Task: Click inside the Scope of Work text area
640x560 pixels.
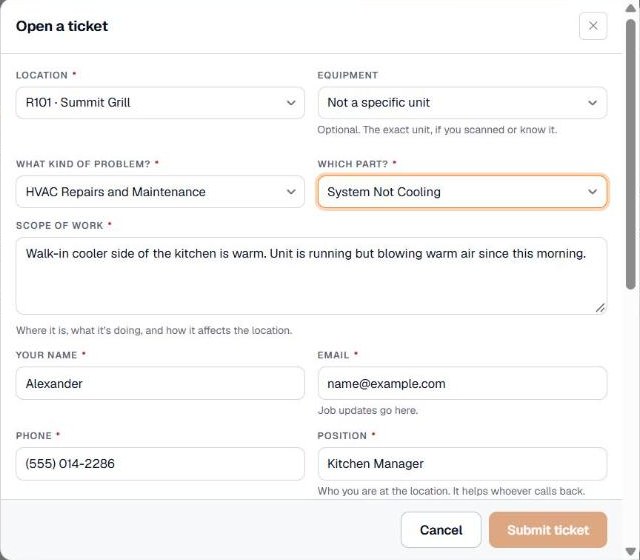Action: (311, 276)
